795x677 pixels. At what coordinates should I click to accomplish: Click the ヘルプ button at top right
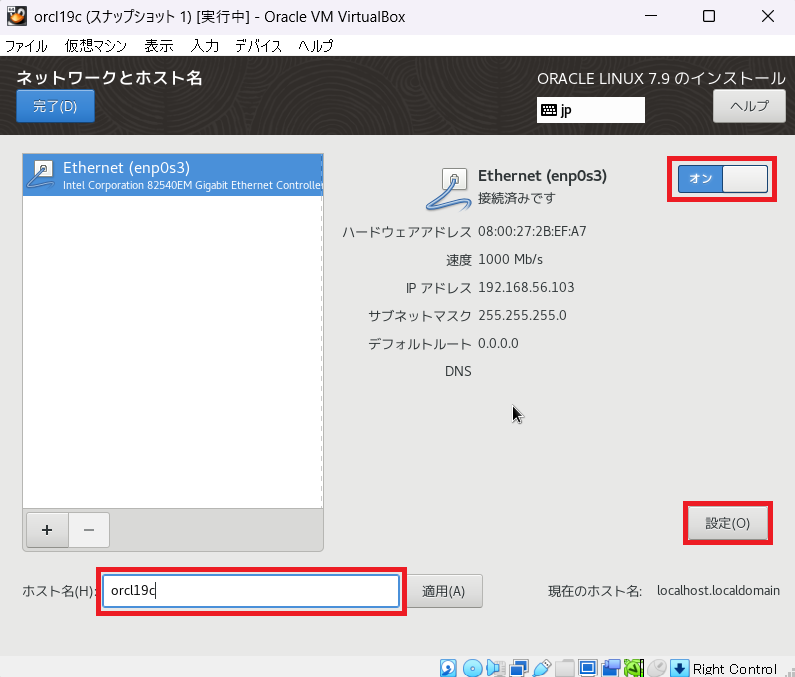(748, 106)
